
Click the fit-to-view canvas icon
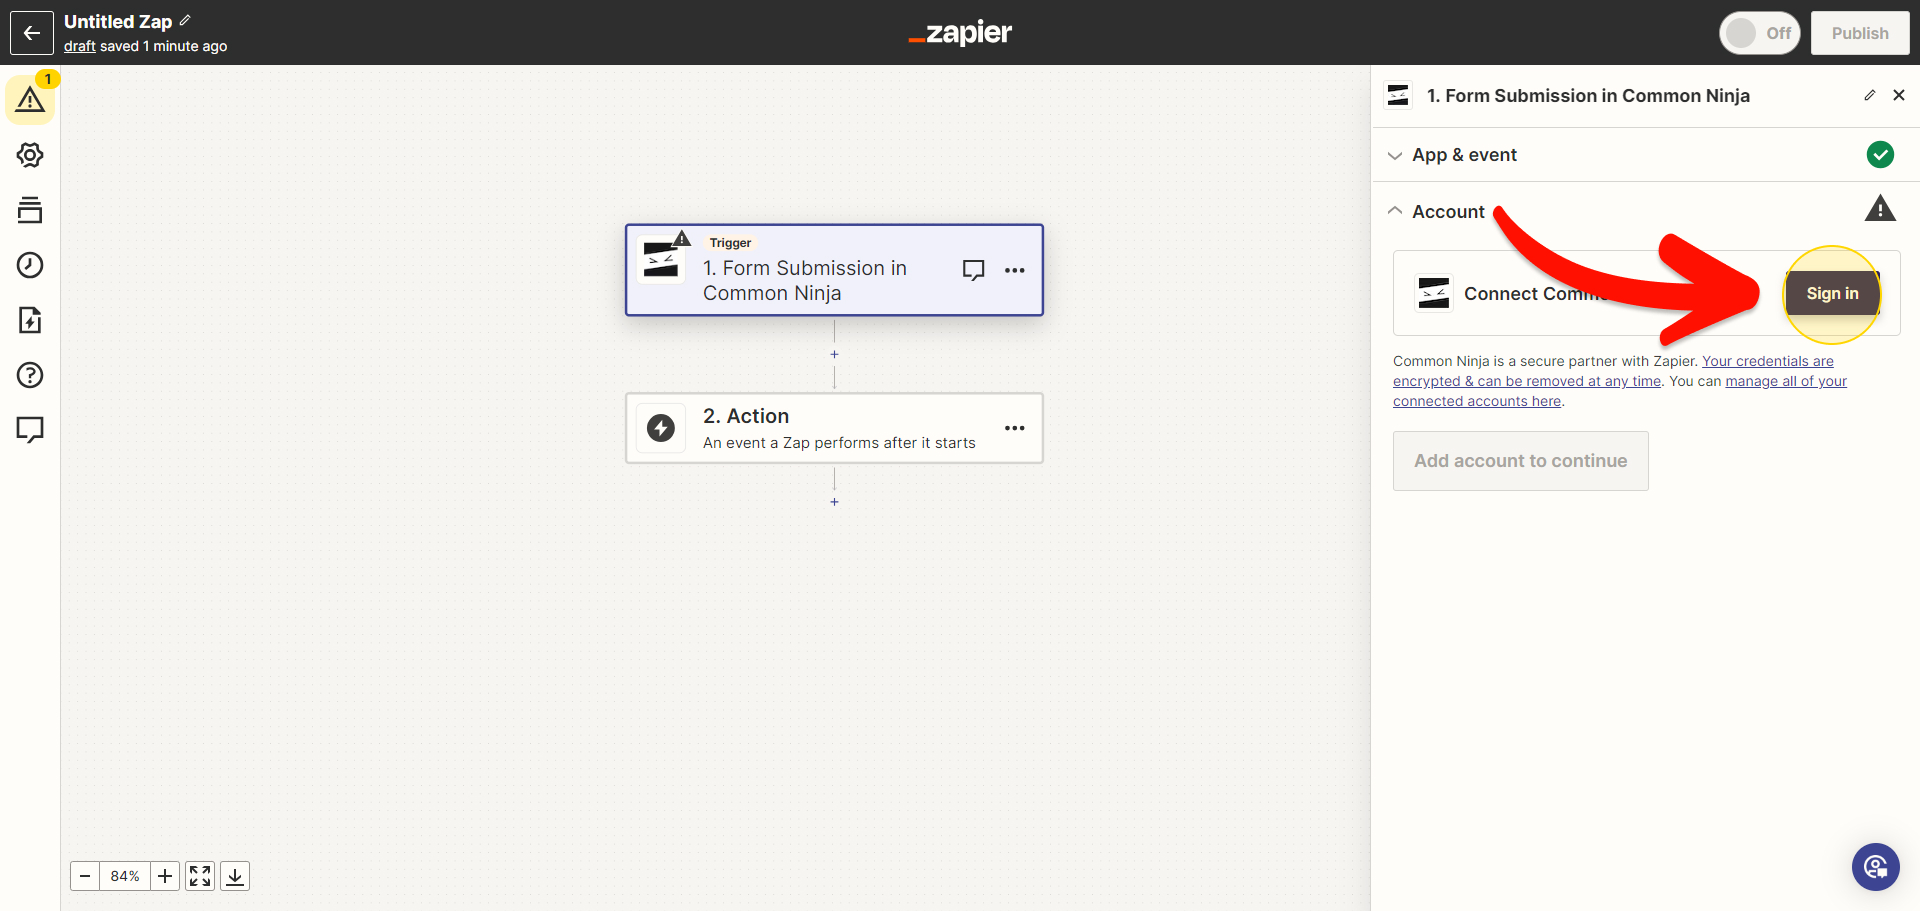click(x=200, y=876)
